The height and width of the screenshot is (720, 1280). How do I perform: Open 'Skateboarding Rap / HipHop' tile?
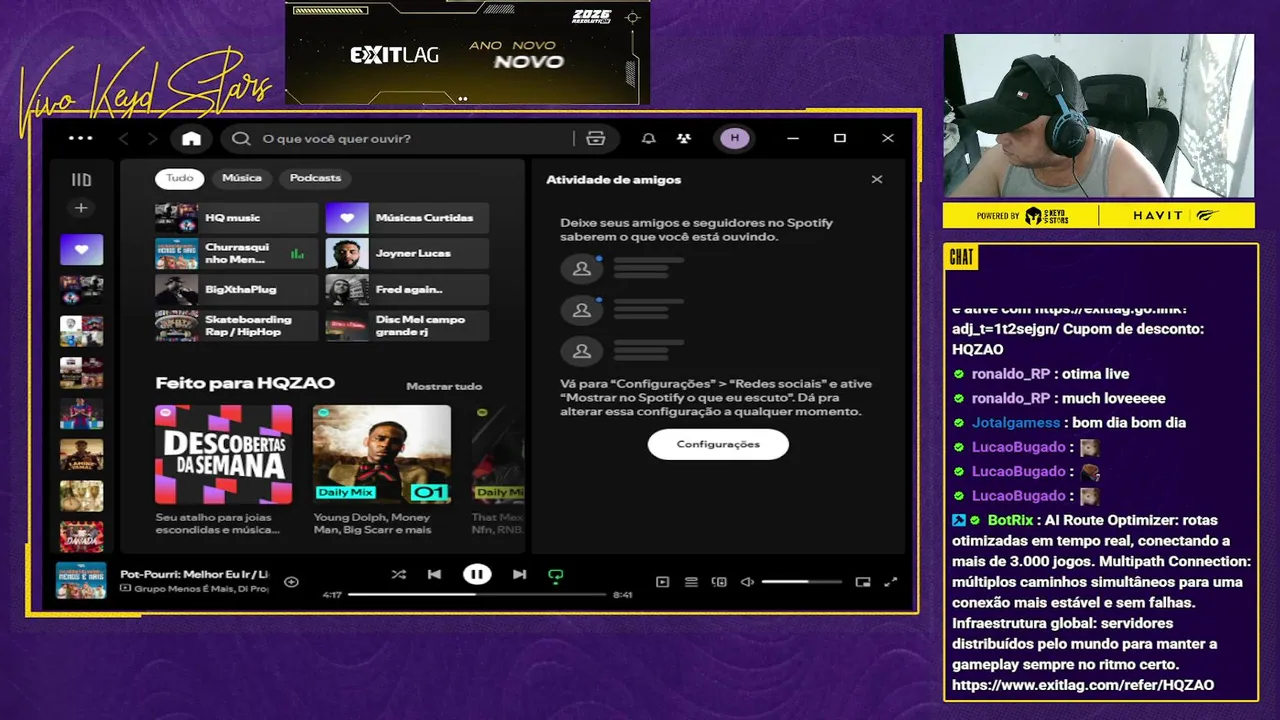(x=236, y=326)
